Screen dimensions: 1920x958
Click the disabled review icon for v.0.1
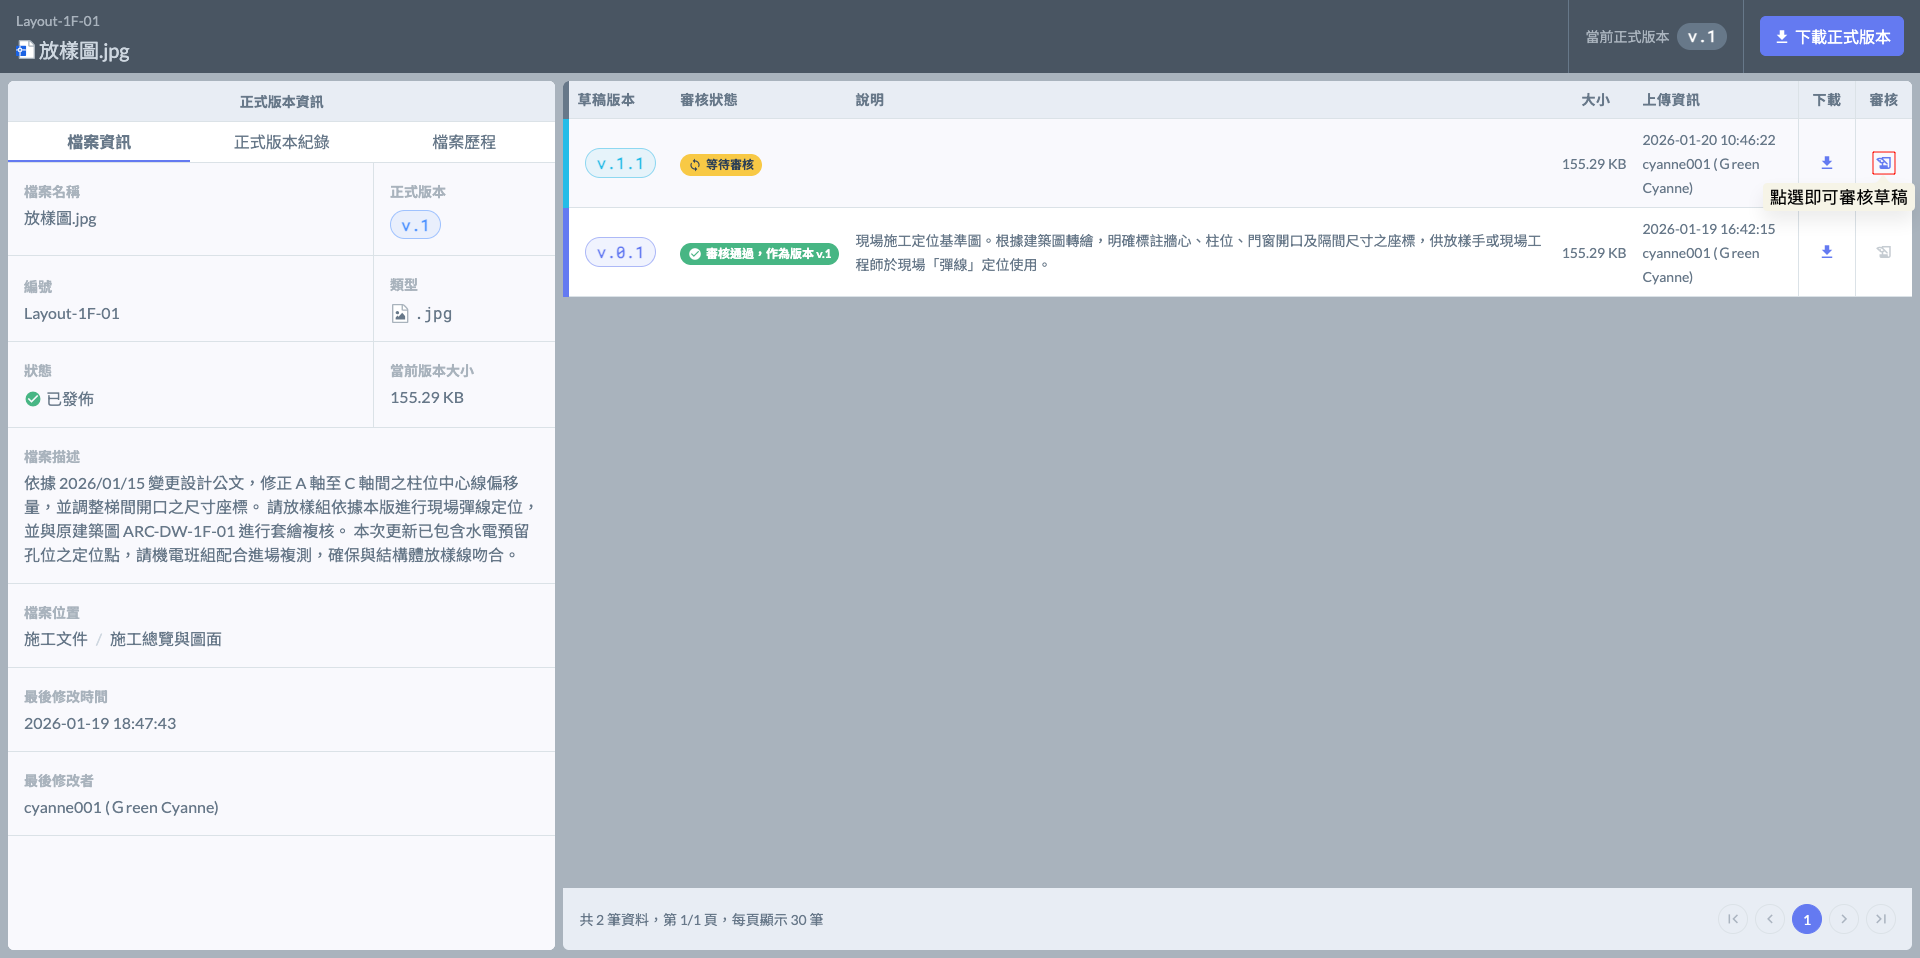tap(1883, 252)
